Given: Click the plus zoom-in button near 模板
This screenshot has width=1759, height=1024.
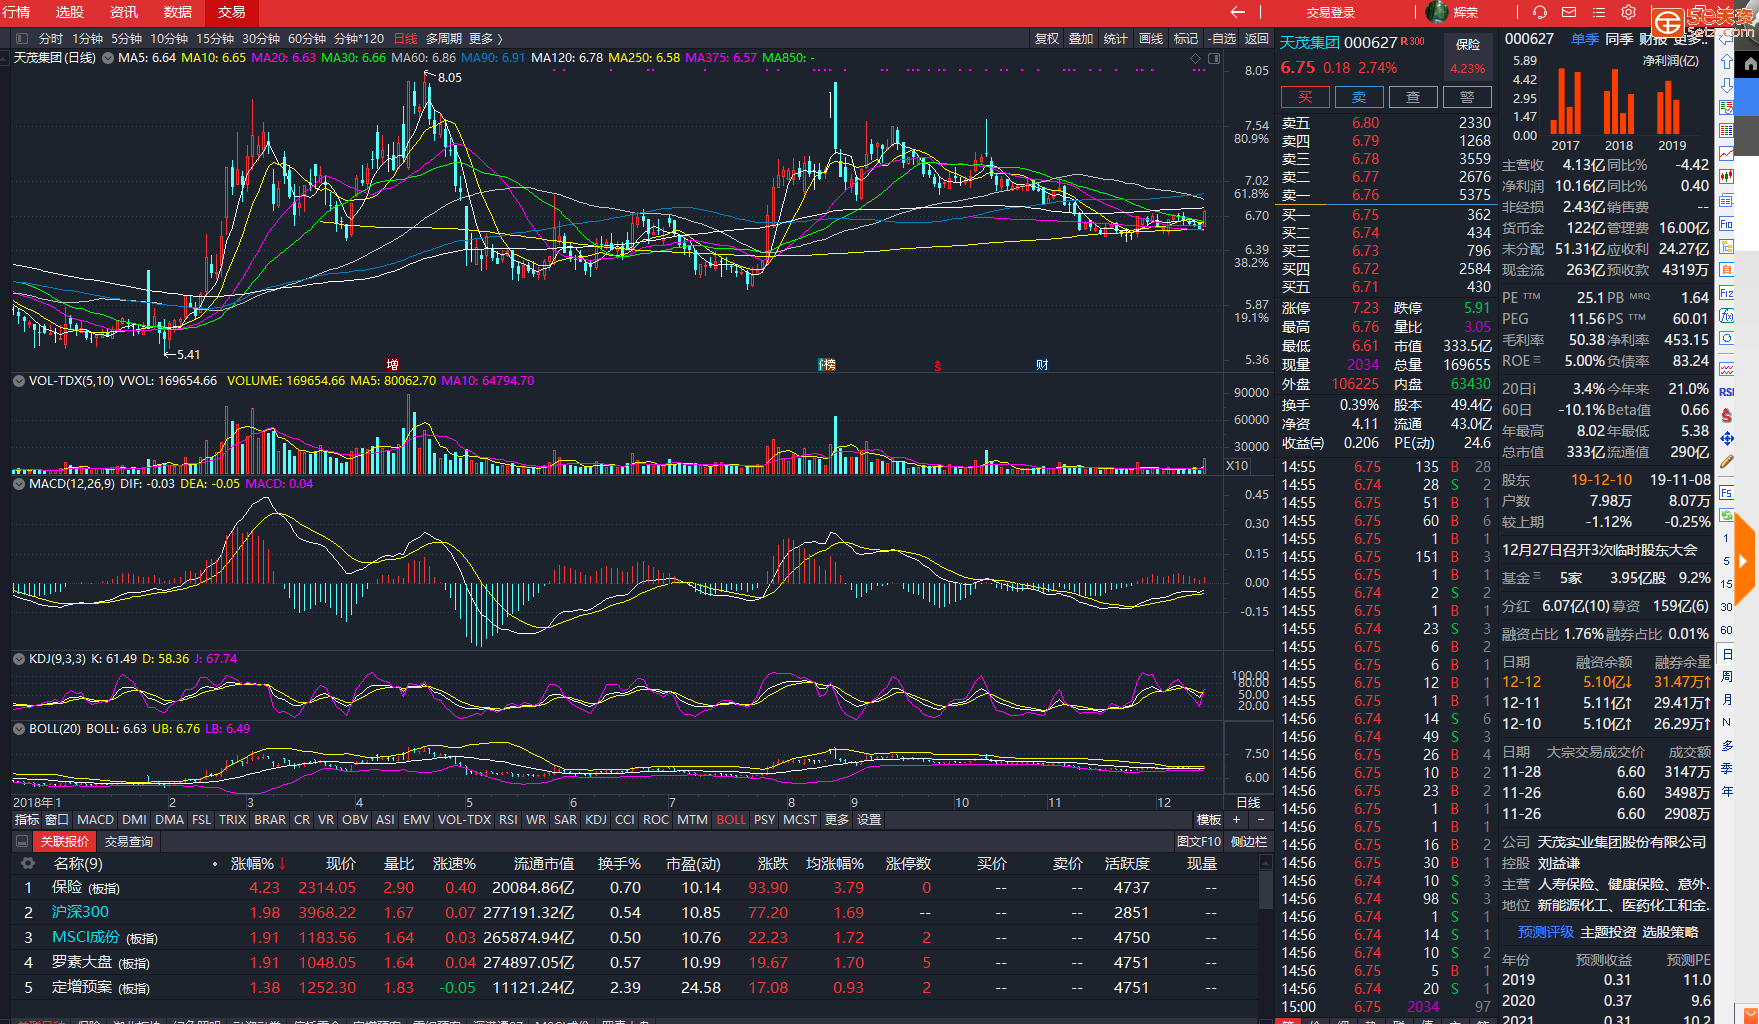Looking at the screenshot, I should [1236, 819].
